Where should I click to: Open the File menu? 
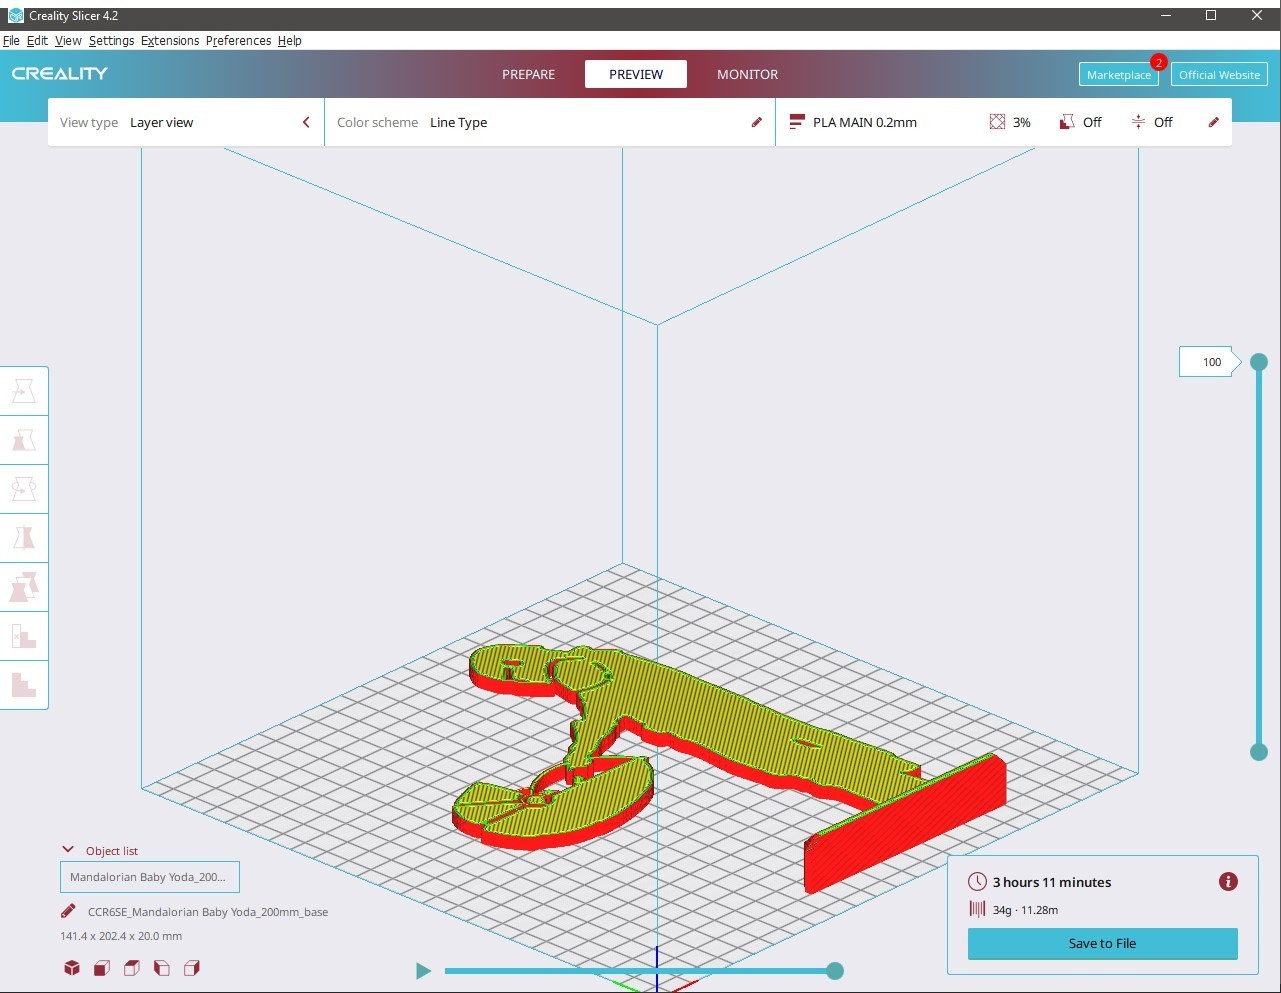coord(11,41)
